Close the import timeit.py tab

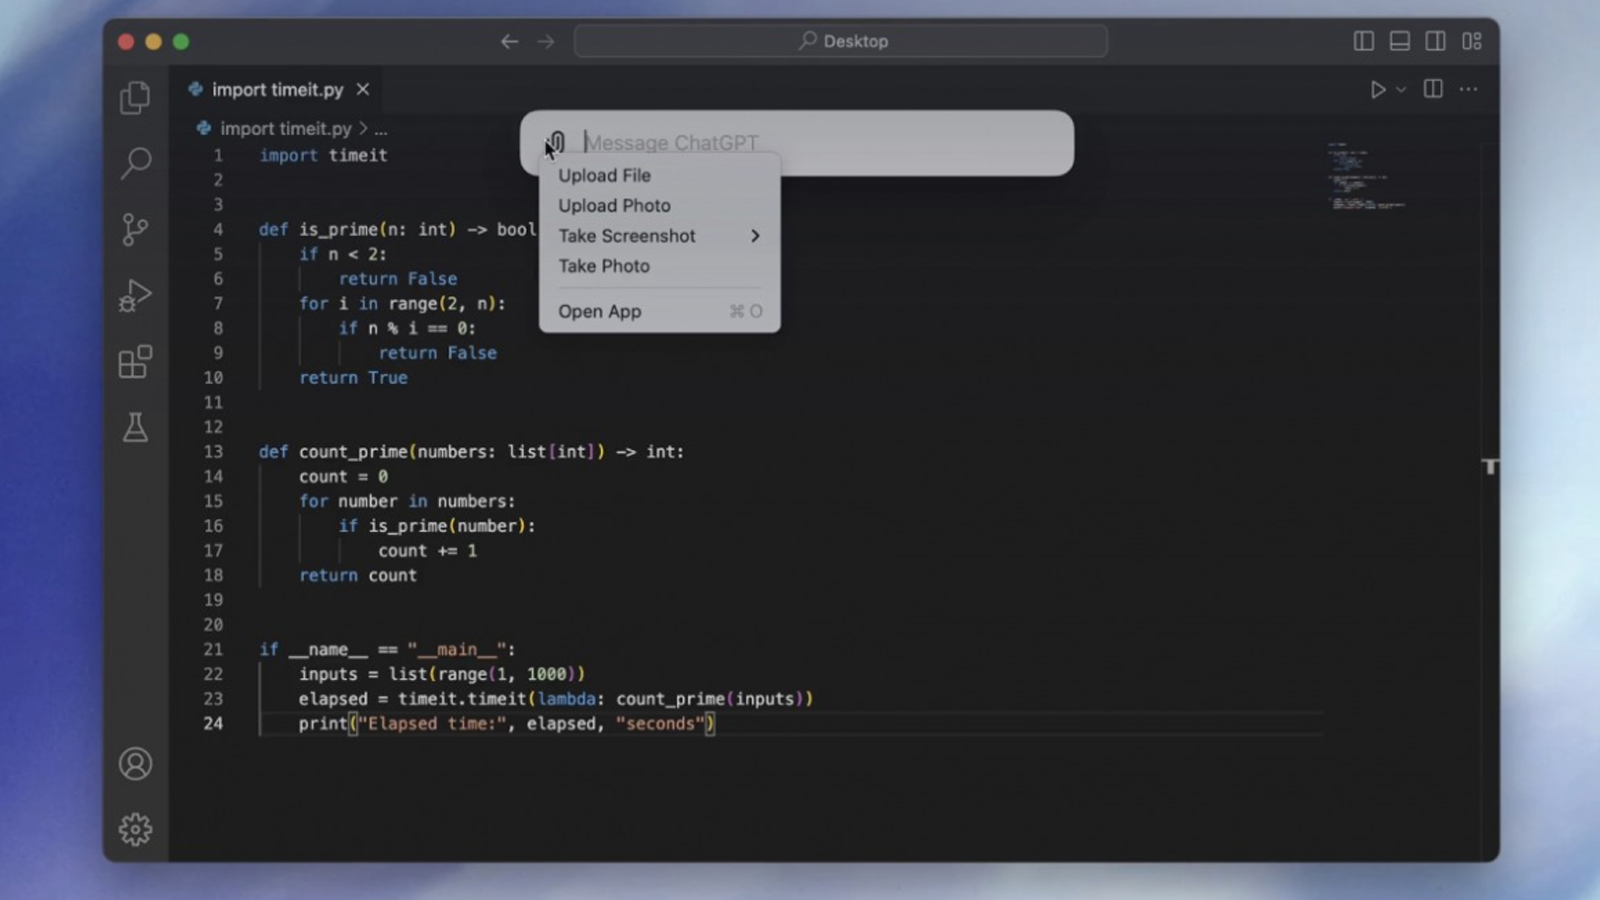363,89
